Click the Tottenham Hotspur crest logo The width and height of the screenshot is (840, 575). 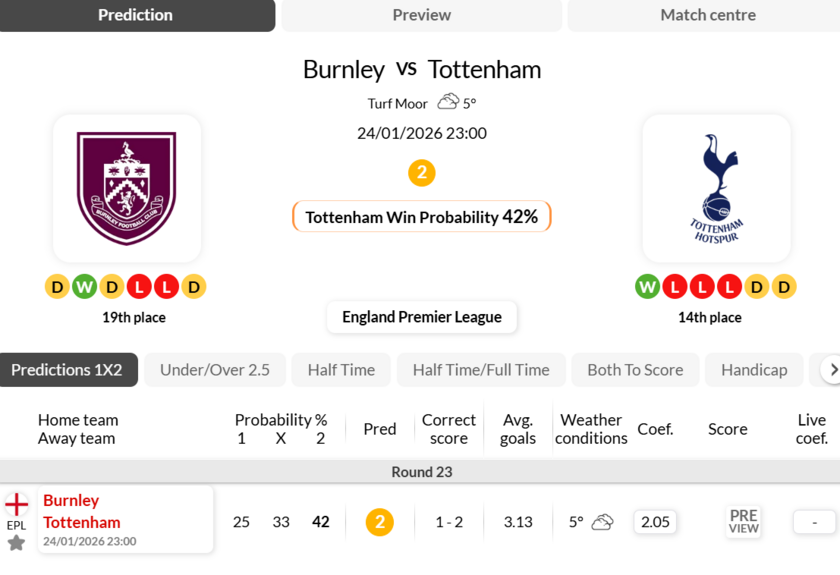[716, 188]
